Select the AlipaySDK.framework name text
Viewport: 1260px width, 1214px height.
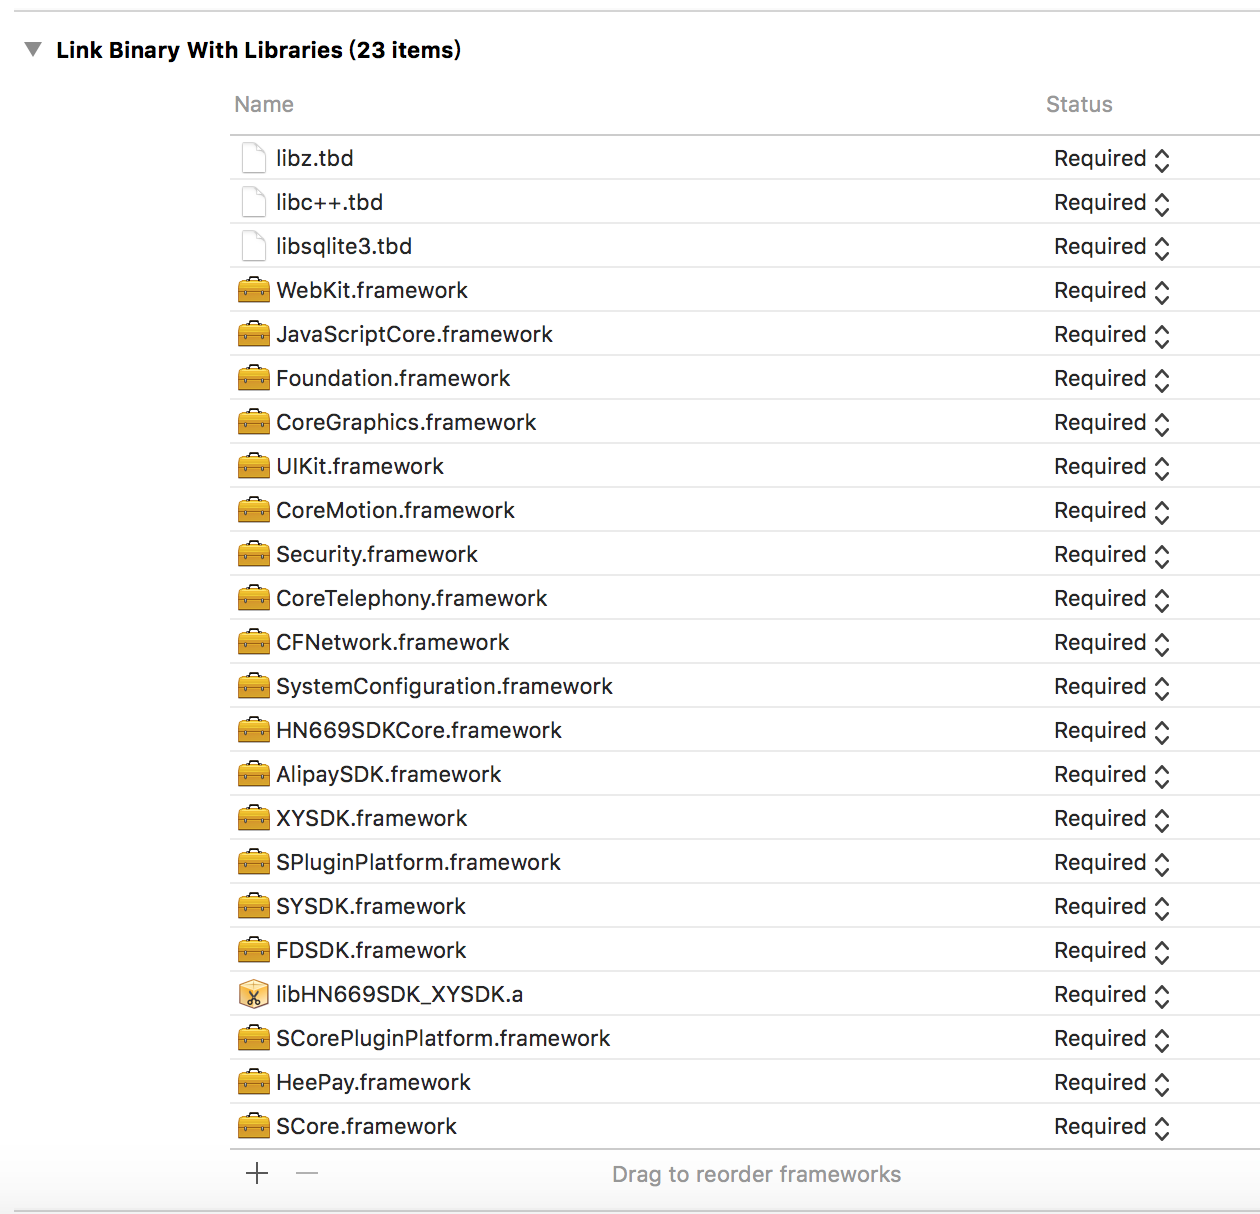(x=389, y=774)
